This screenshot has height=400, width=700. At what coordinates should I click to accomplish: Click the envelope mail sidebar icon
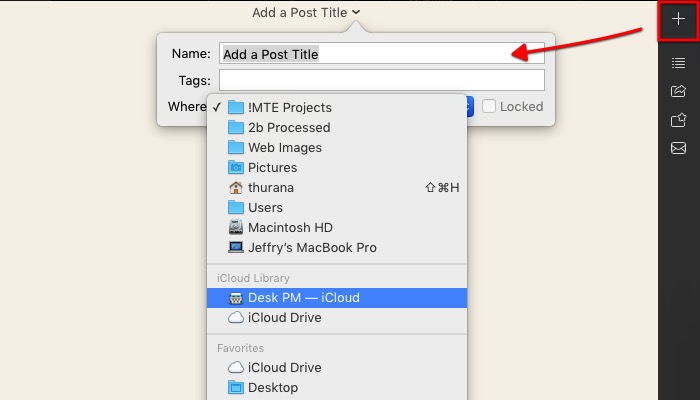point(678,149)
